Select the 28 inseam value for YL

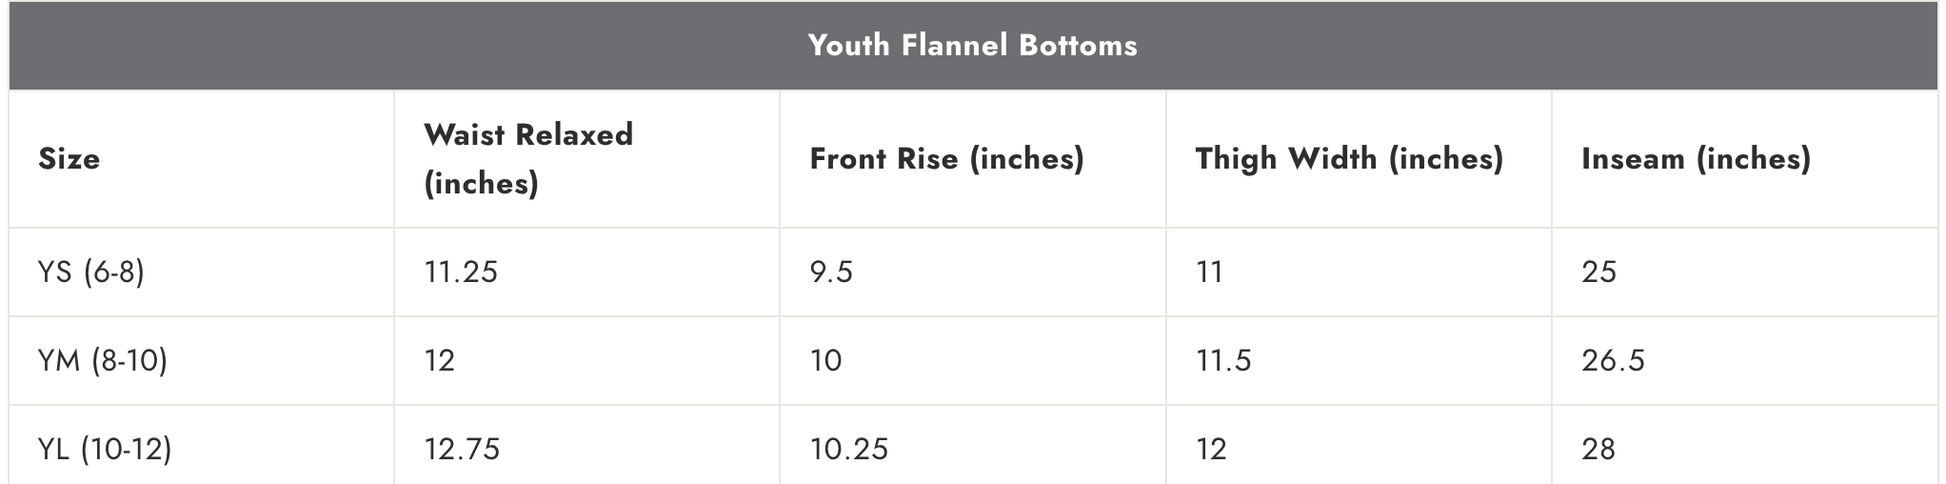pyautogui.click(x=1598, y=448)
